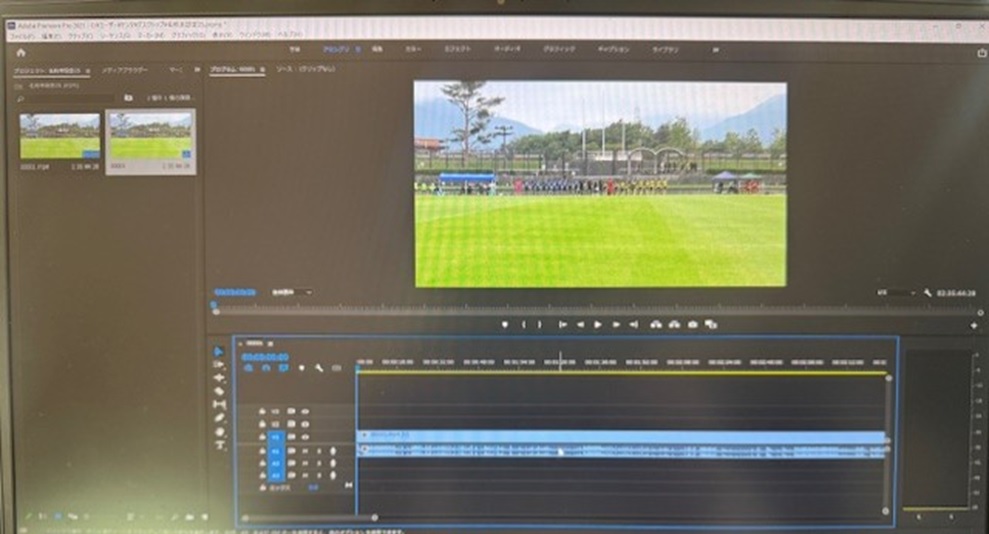Open the playback resolution dropdown near the wrench

pyautogui.click(x=896, y=293)
